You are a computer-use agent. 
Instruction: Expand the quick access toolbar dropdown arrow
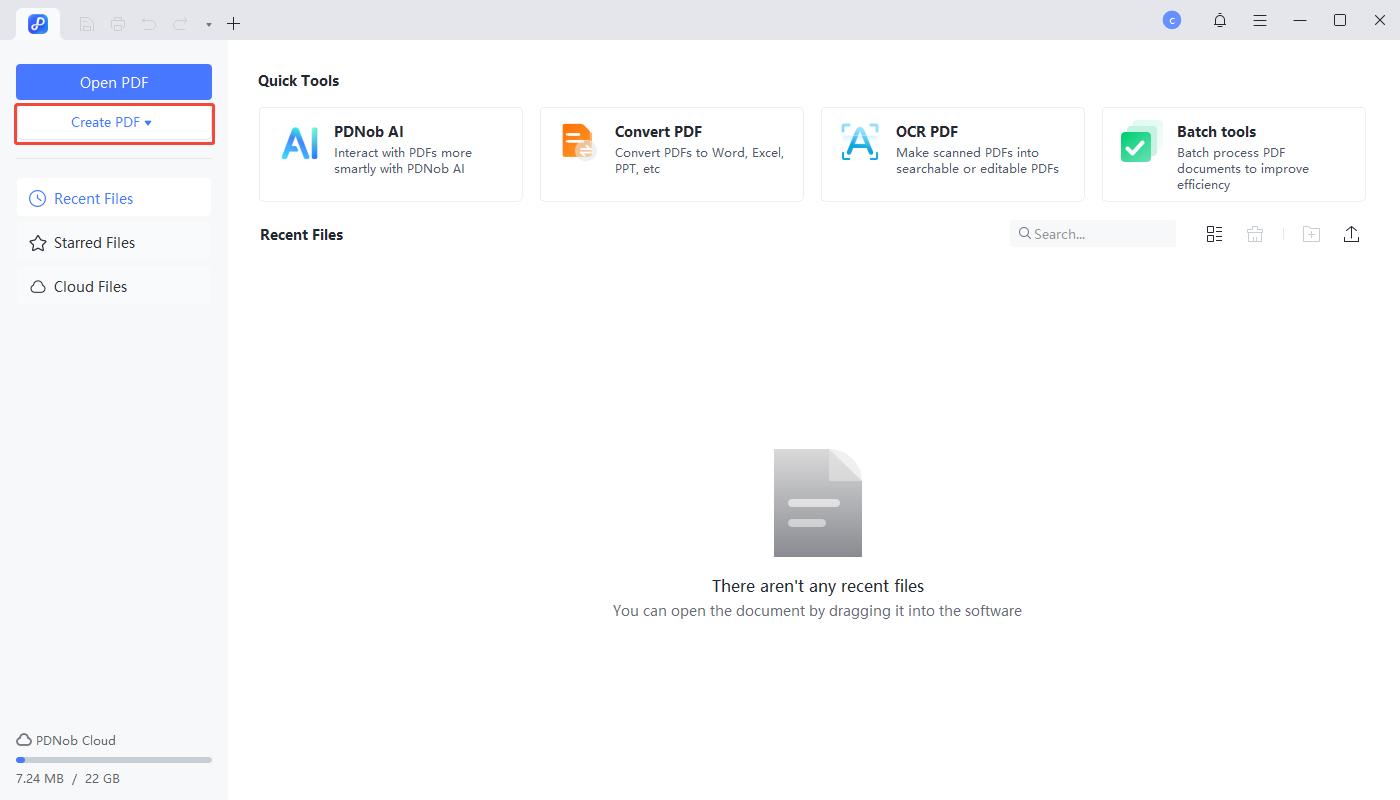click(x=208, y=24)
